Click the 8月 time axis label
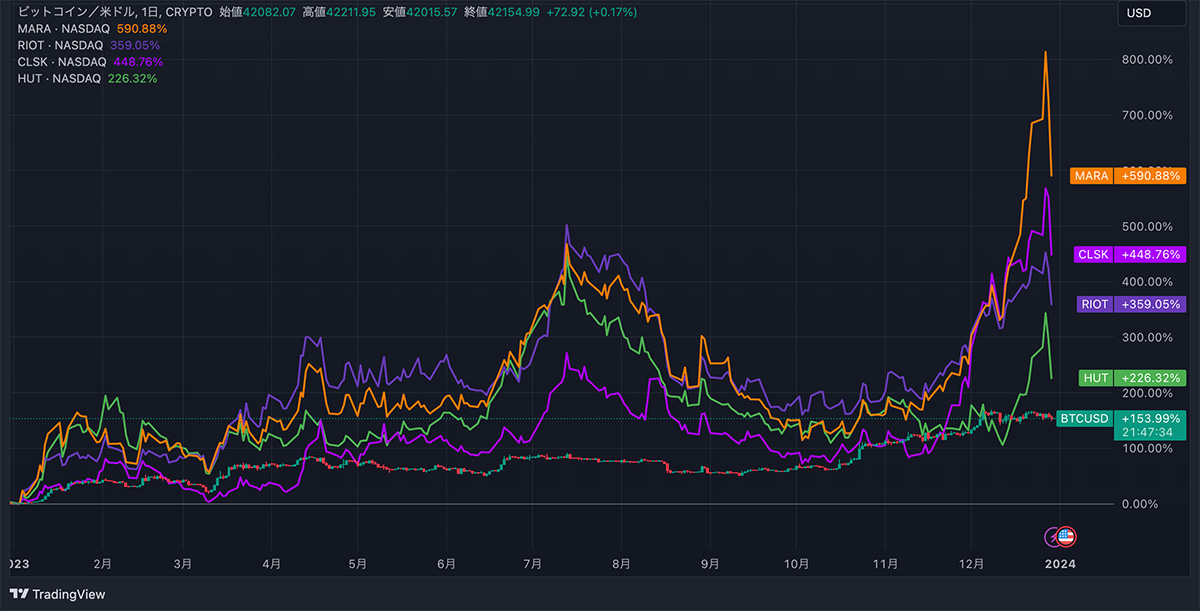The height and width of the screenshot is (611, 1200). [x=621, y=564]
